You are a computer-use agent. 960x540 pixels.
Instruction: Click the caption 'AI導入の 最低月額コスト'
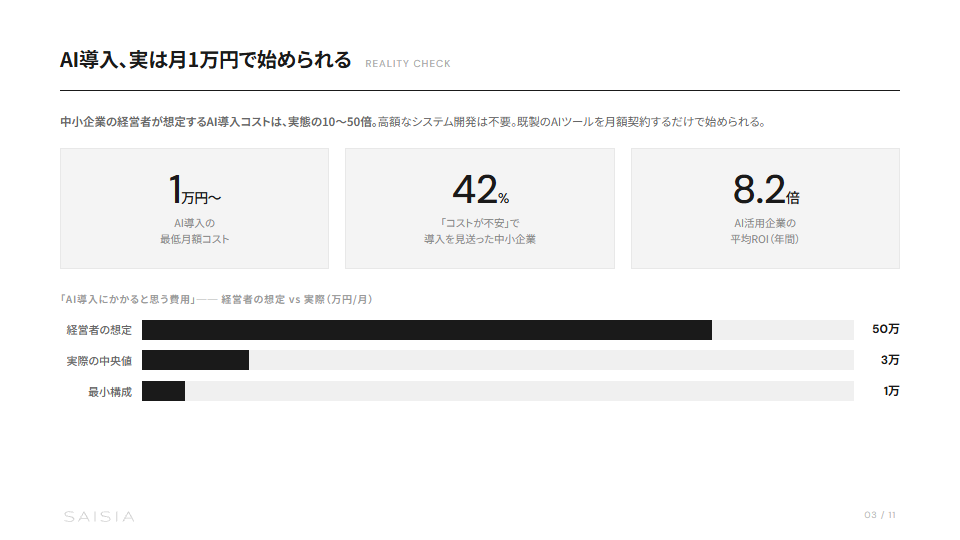click(x=195, y=231)
